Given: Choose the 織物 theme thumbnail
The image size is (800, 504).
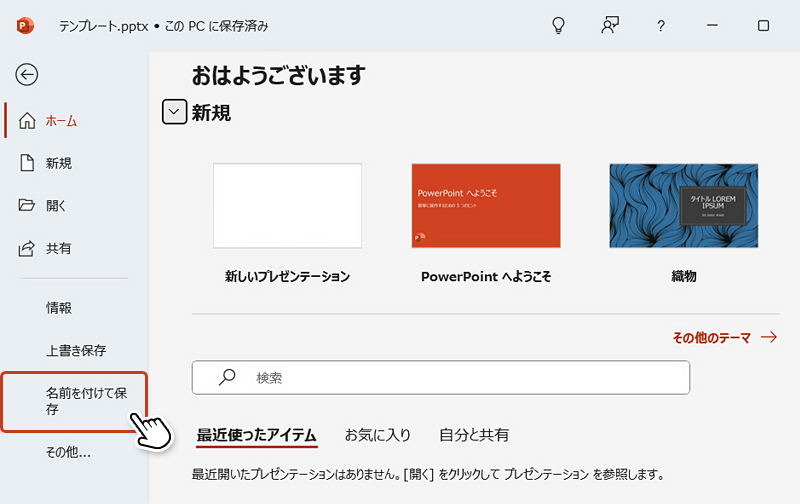Looking at the screenshot, I should click(x=684, y=206).
